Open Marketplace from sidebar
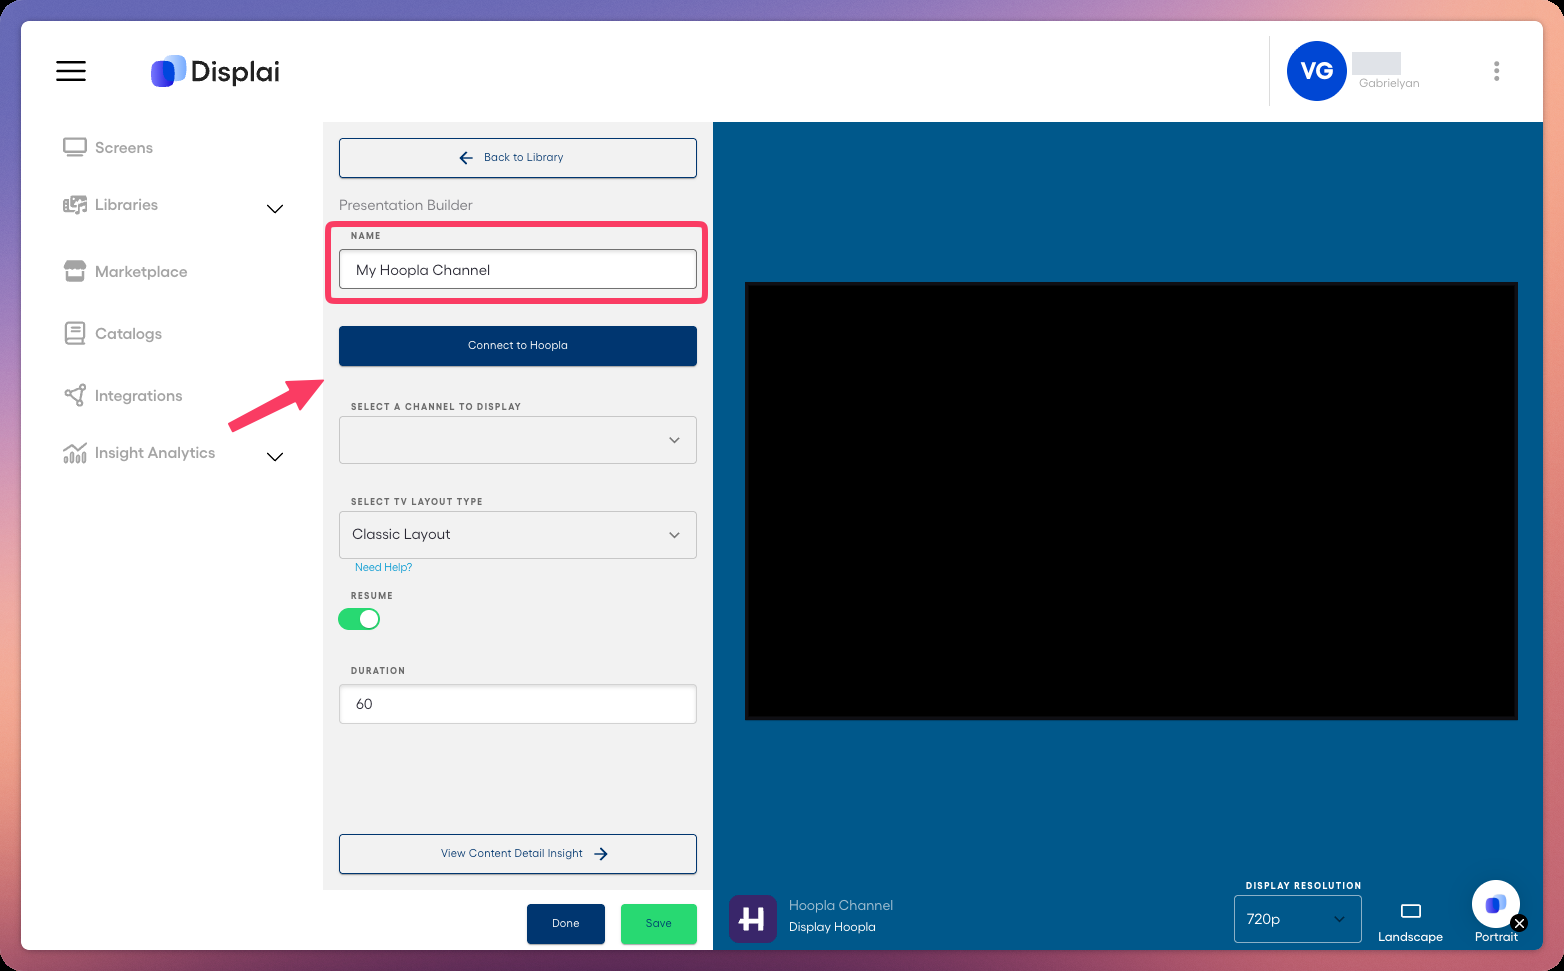The image size is (1564, 971). click(141, 271)
